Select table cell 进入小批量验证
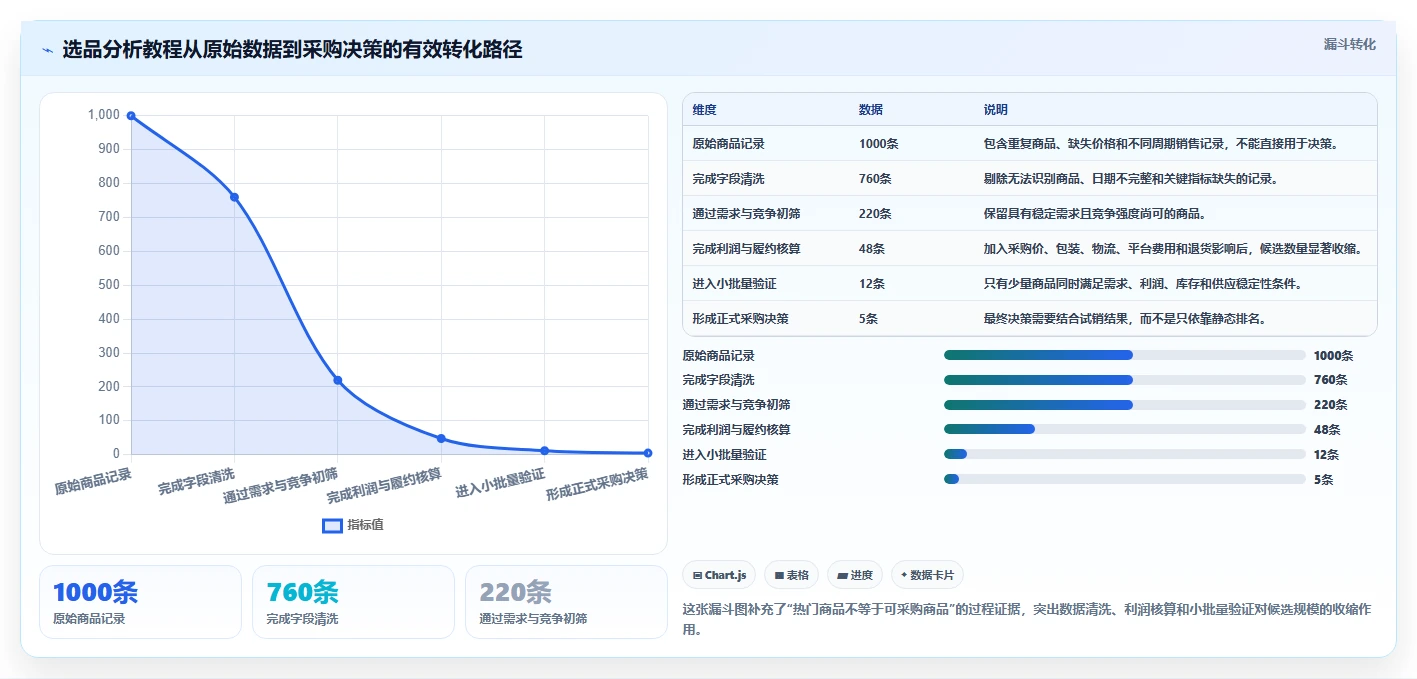This screenshot has height=679, width=1417. (x=734, y=284)
